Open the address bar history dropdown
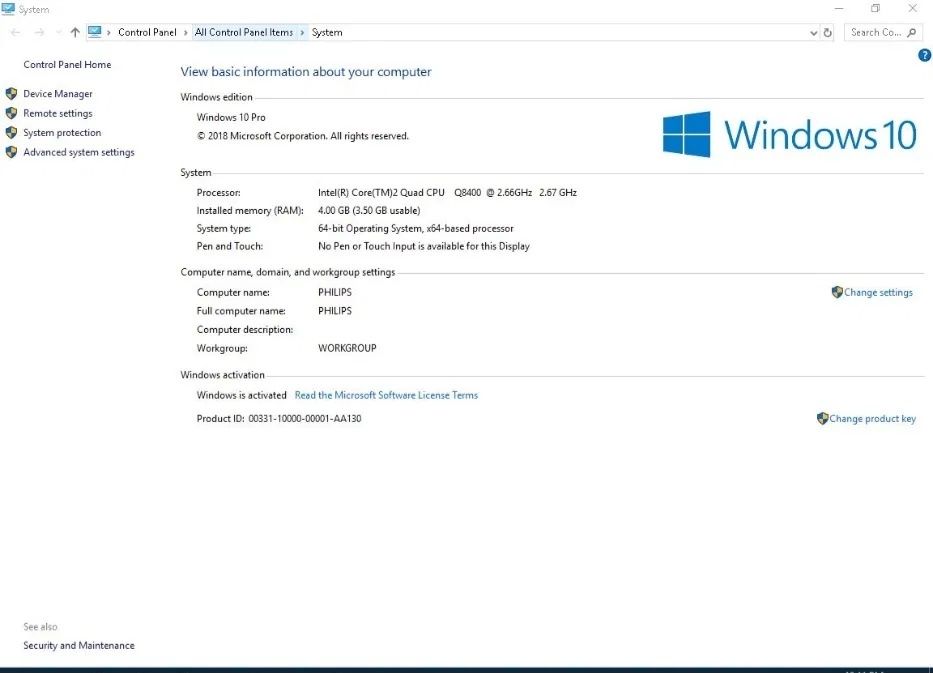933x673 pixels. [x=813, y=33]
